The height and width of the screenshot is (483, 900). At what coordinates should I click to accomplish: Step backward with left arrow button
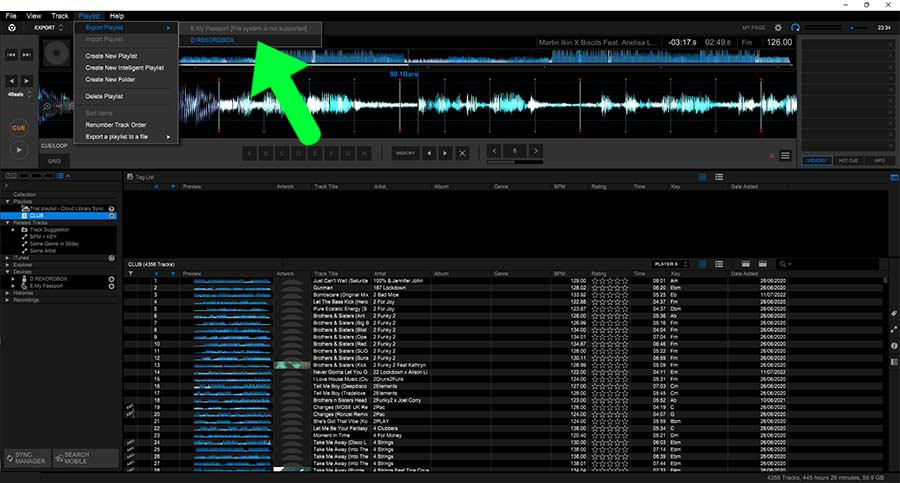pos(11,81)
